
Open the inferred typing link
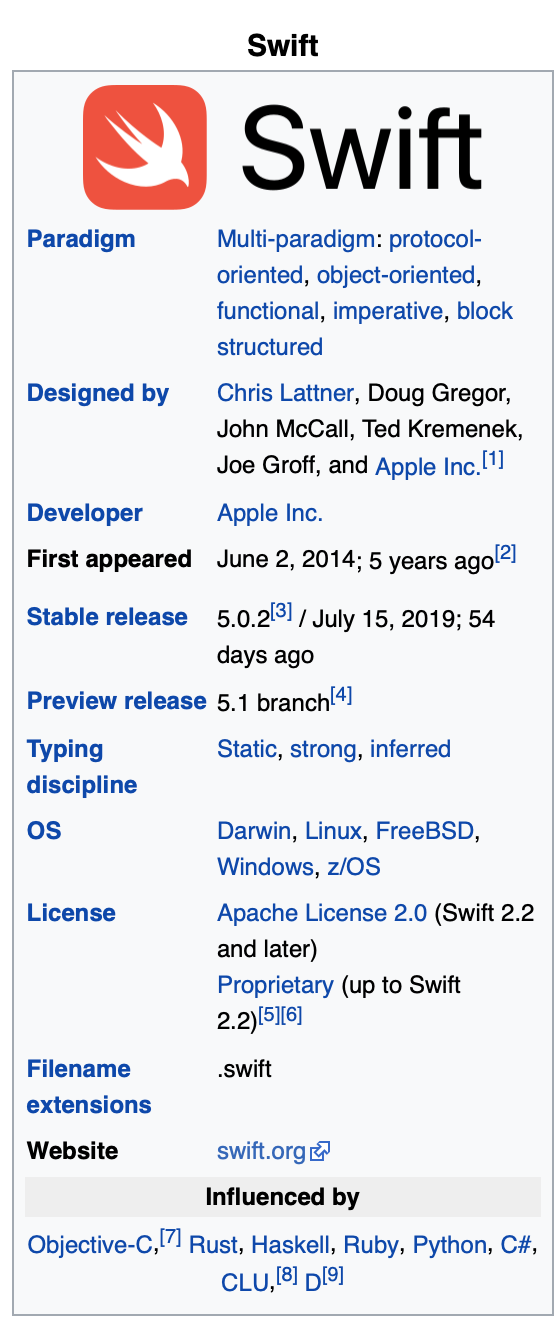[x=410, y=749]
